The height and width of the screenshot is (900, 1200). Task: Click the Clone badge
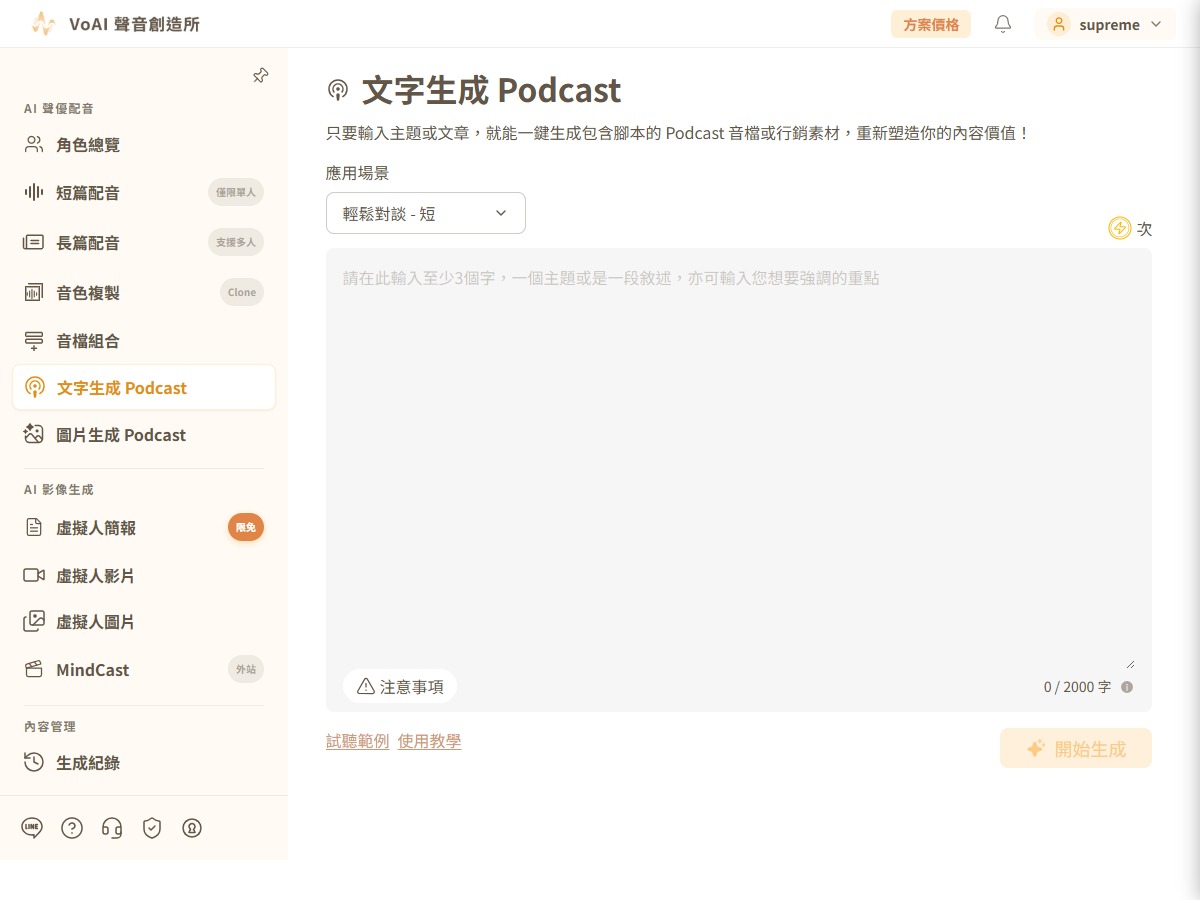242,292
